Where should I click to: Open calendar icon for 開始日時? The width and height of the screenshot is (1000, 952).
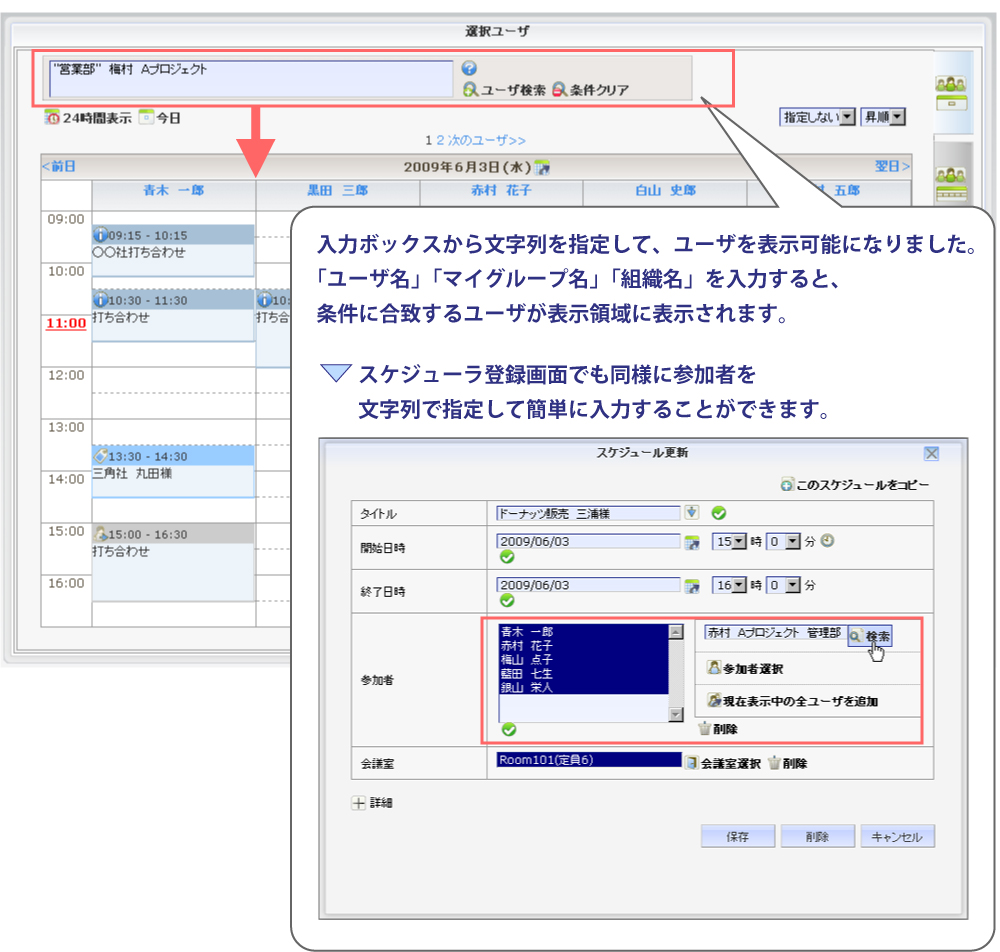[692, 543]
